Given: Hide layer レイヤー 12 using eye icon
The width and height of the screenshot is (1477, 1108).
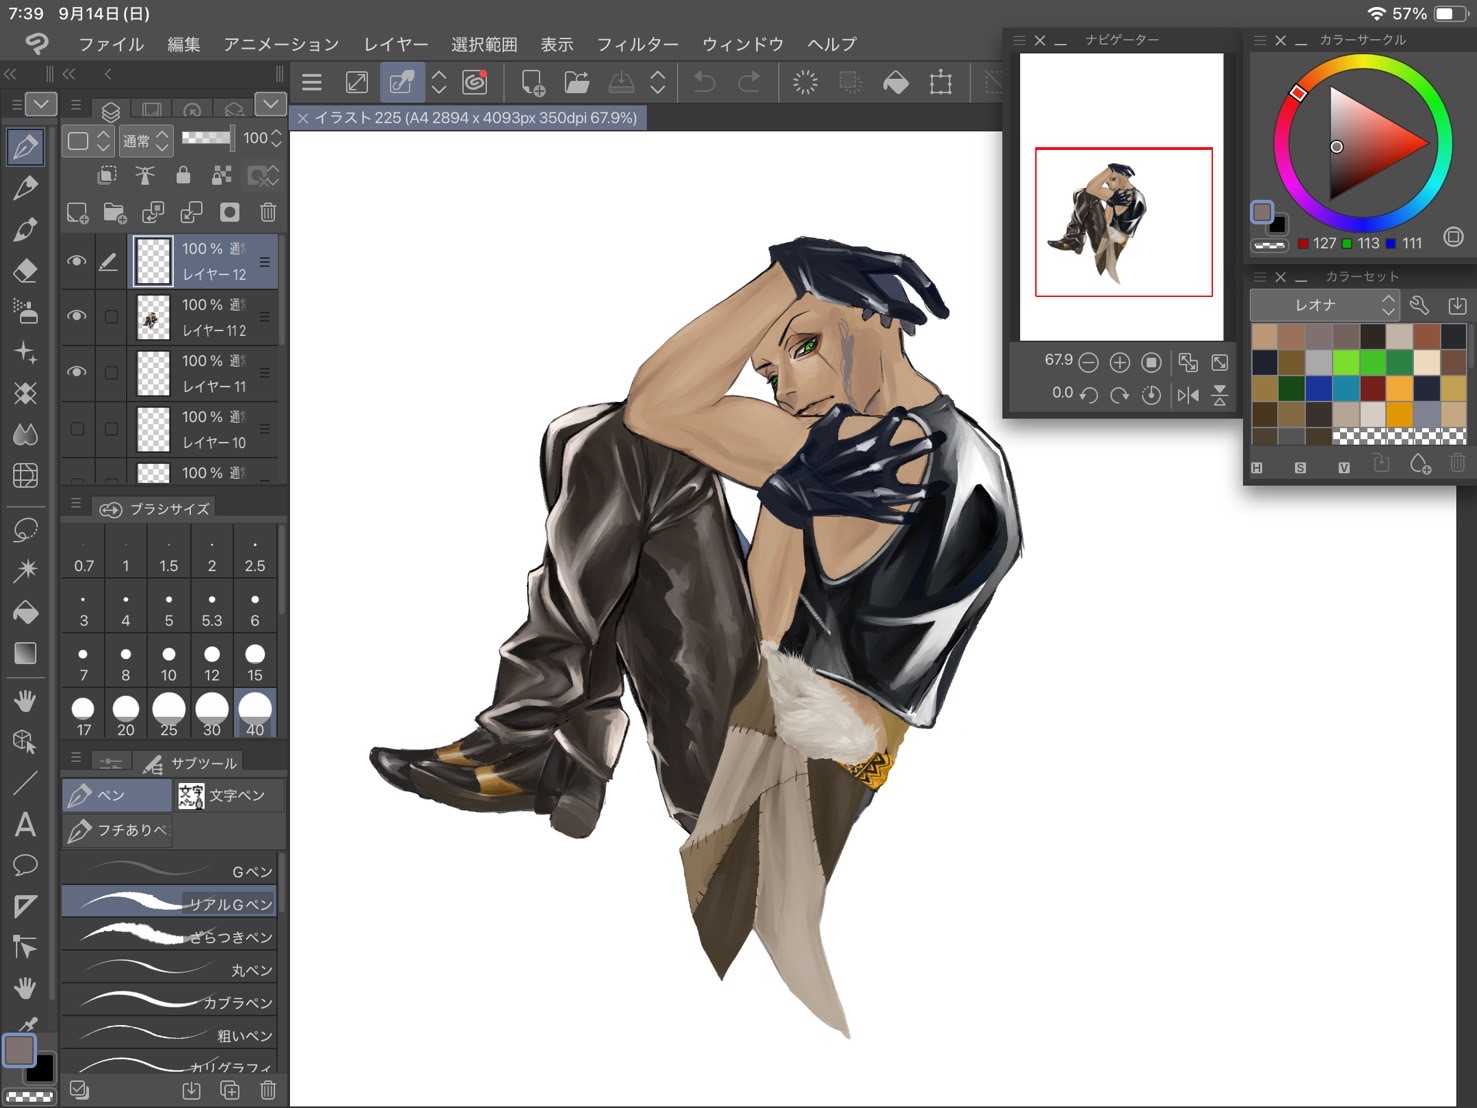Looking at the screenshot, I should point(77,261).
